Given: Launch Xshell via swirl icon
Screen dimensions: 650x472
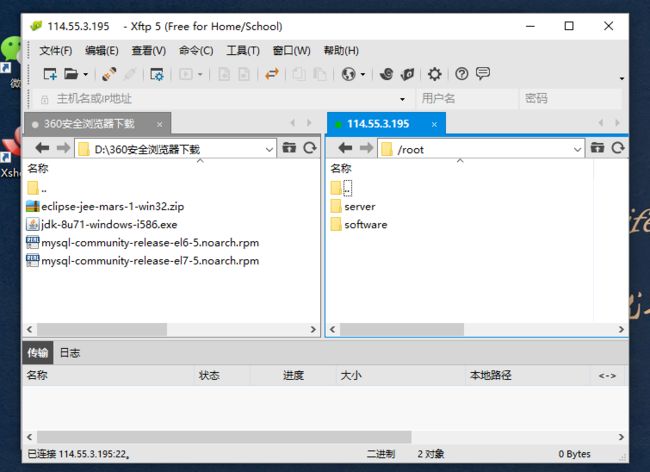Looking at the screenshot, I should tap(387, 74).
